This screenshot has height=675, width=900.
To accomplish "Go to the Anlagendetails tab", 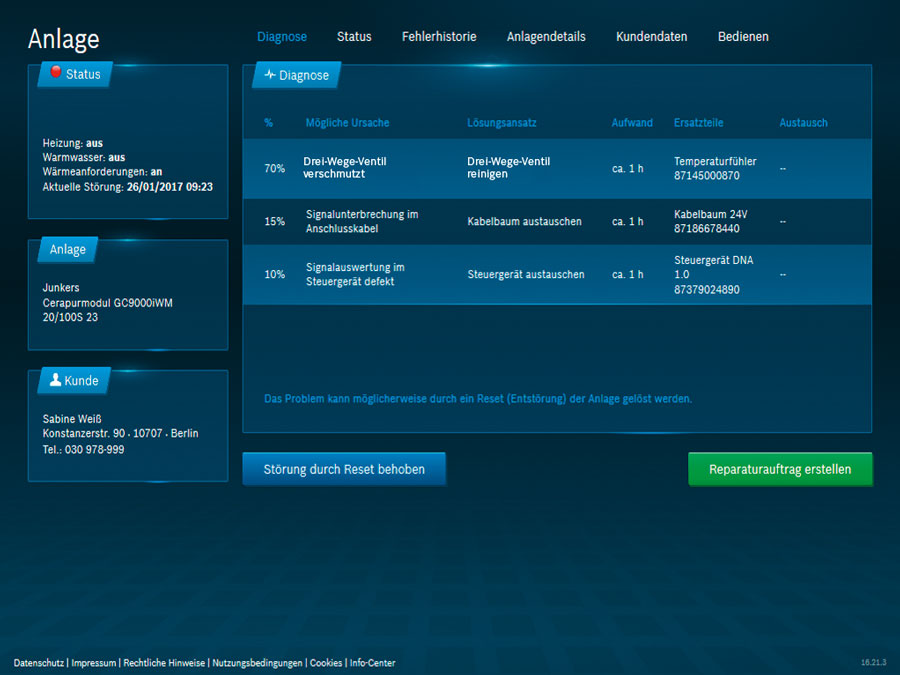I will point(546,37).
